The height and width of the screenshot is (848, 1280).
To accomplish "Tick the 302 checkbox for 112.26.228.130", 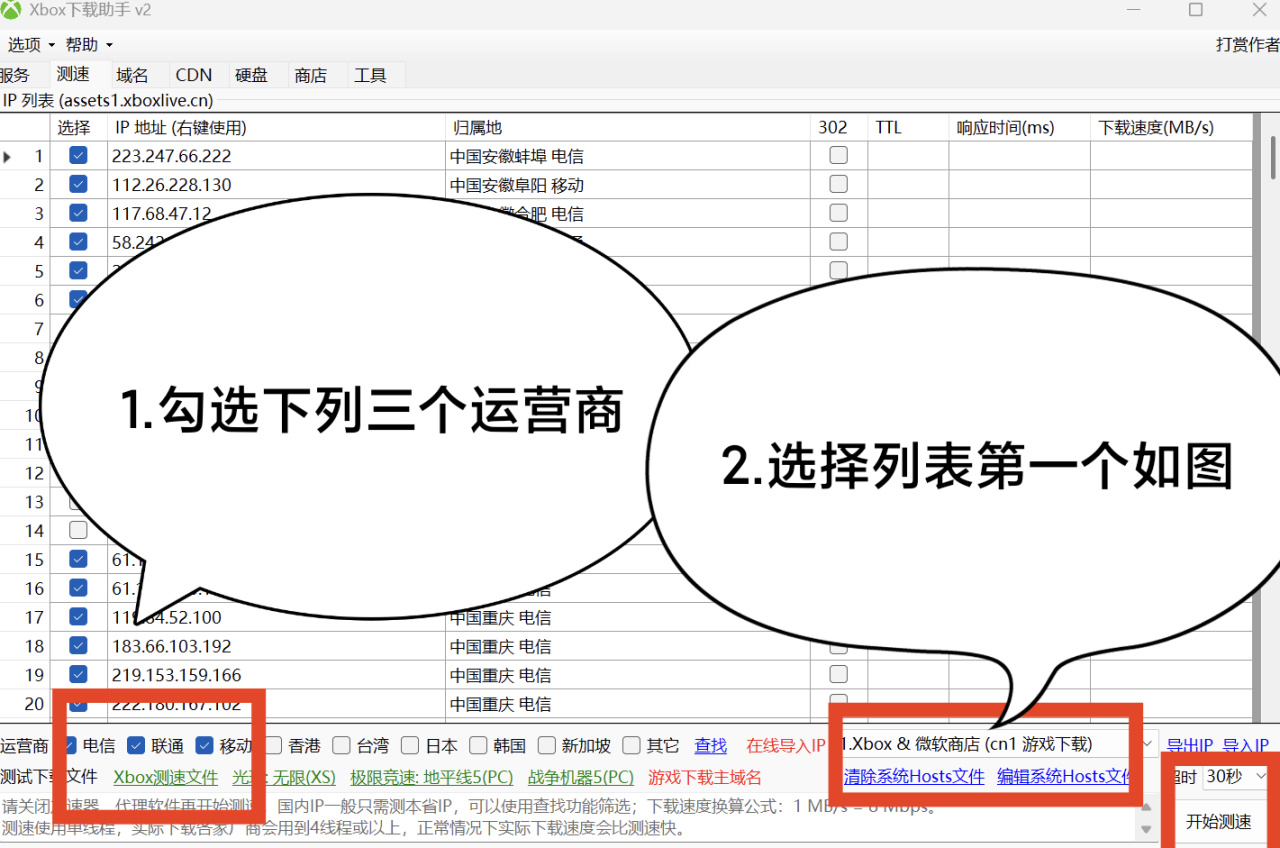I will point(838,184).
